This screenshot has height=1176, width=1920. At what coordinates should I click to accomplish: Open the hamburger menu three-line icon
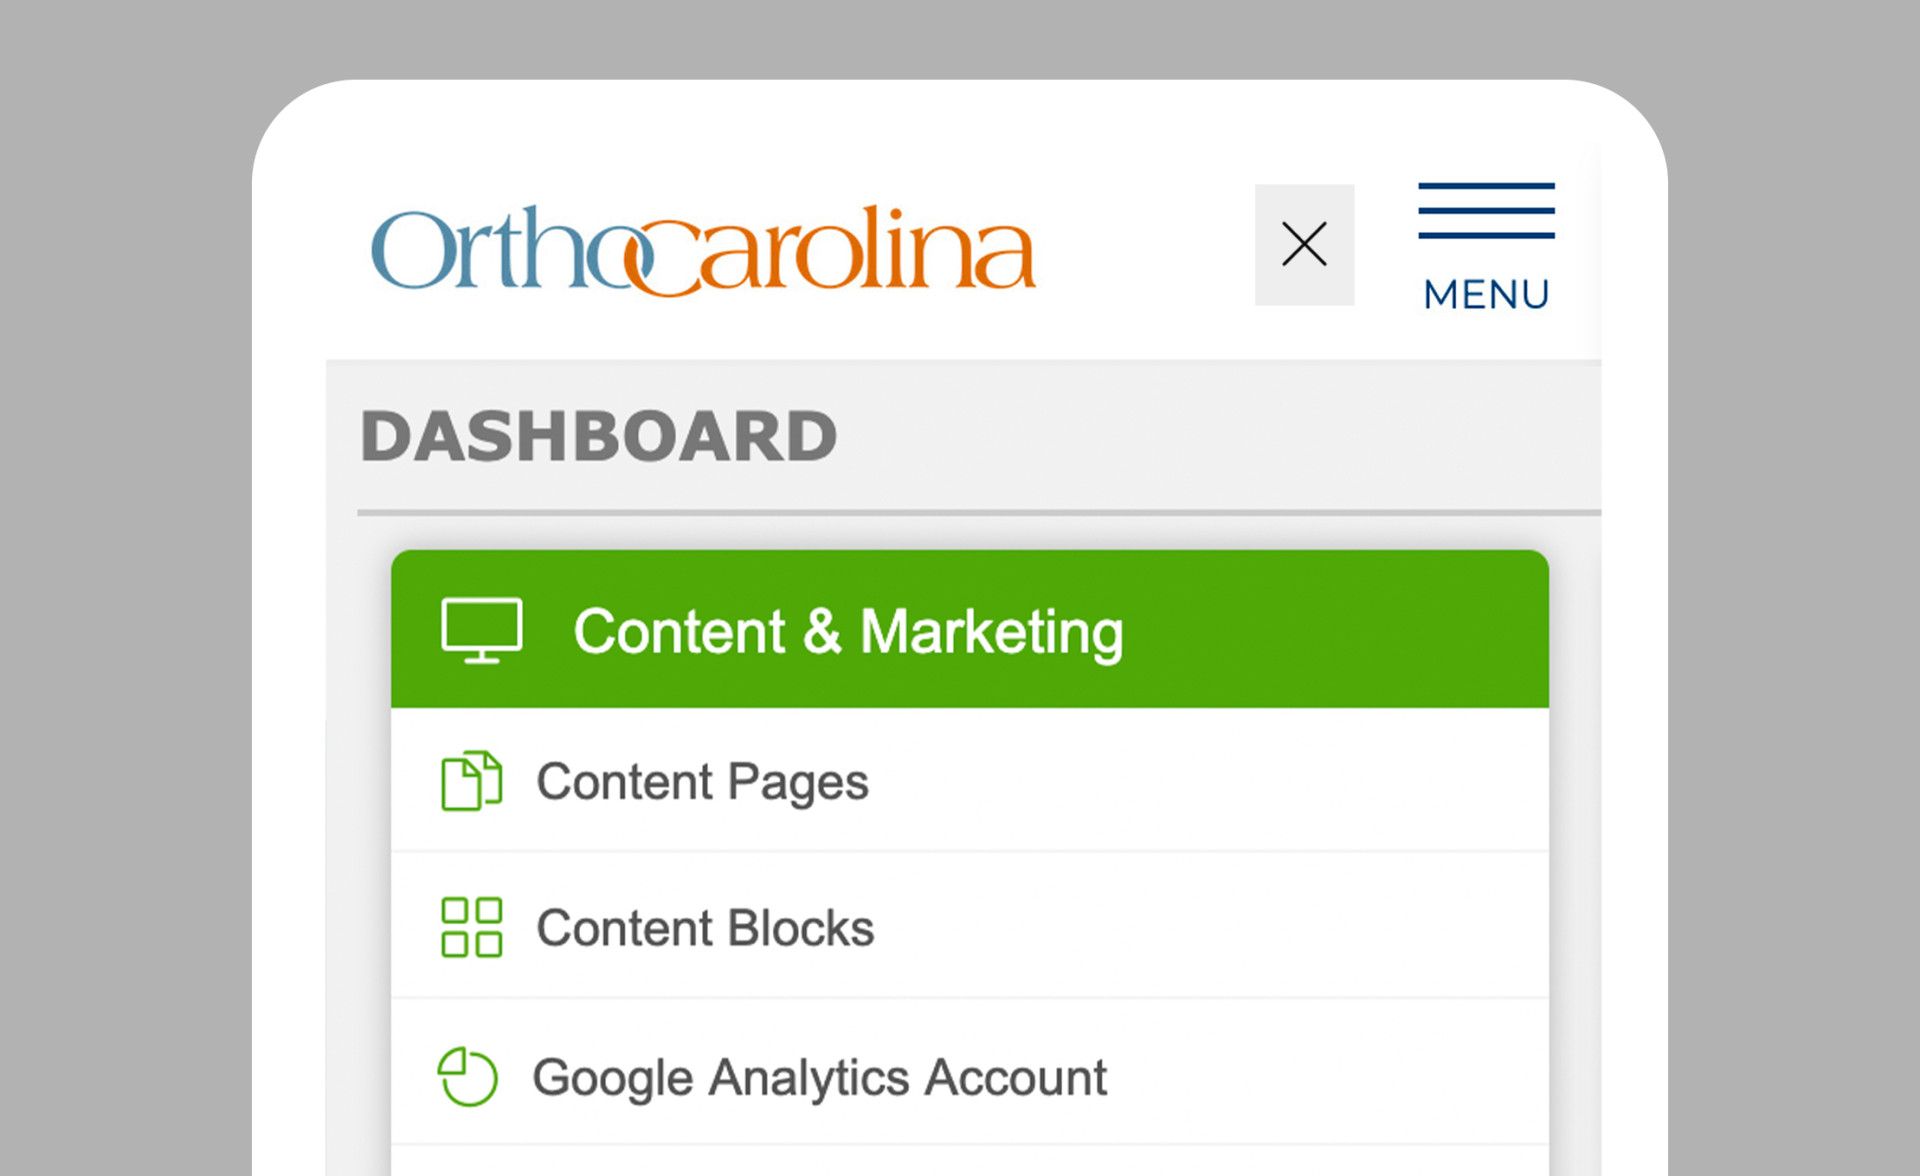point(1486,211)
